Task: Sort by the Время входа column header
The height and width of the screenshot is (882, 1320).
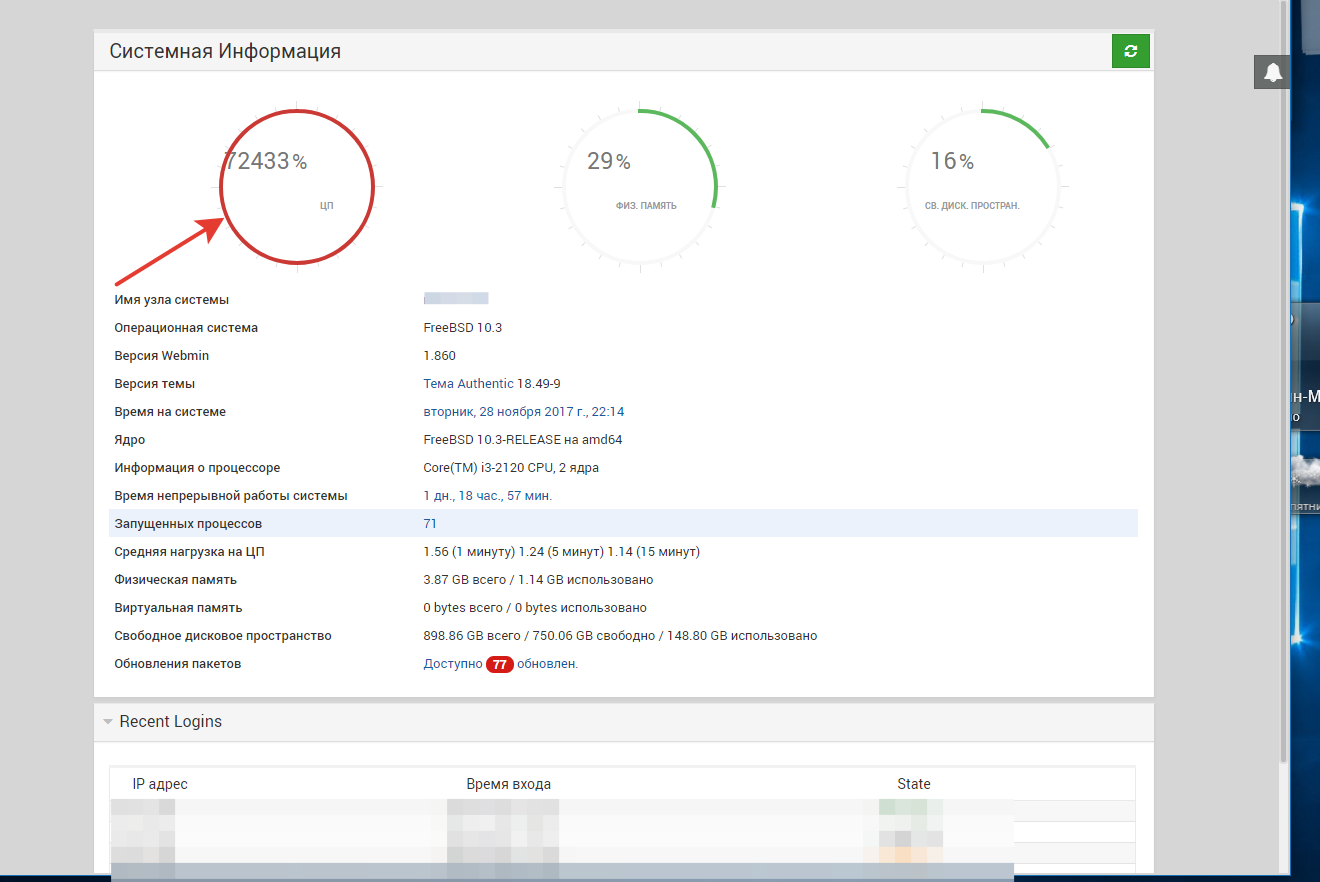Action: [508, 784]
